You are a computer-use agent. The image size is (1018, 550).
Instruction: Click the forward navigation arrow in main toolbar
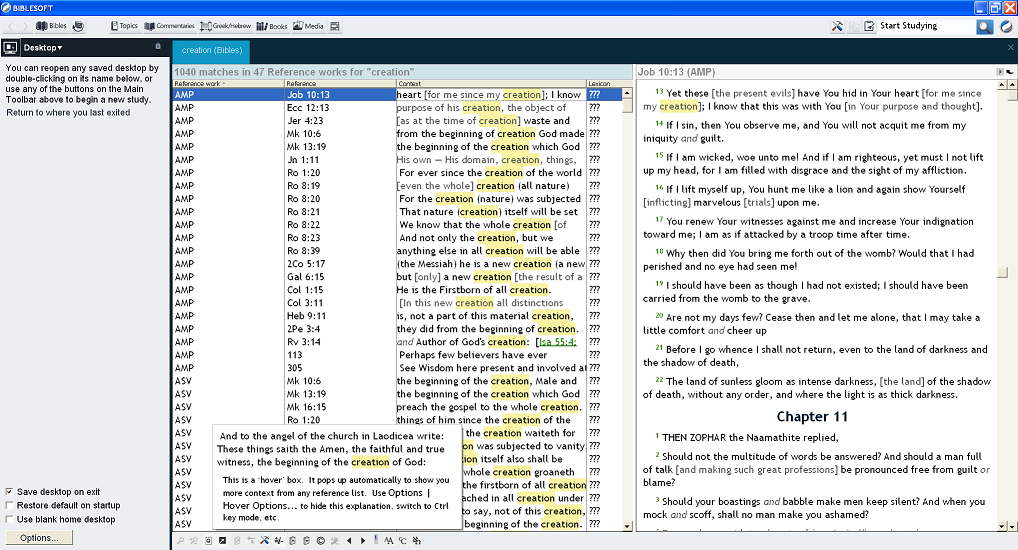pyautogui.click(x=25, y=26)
